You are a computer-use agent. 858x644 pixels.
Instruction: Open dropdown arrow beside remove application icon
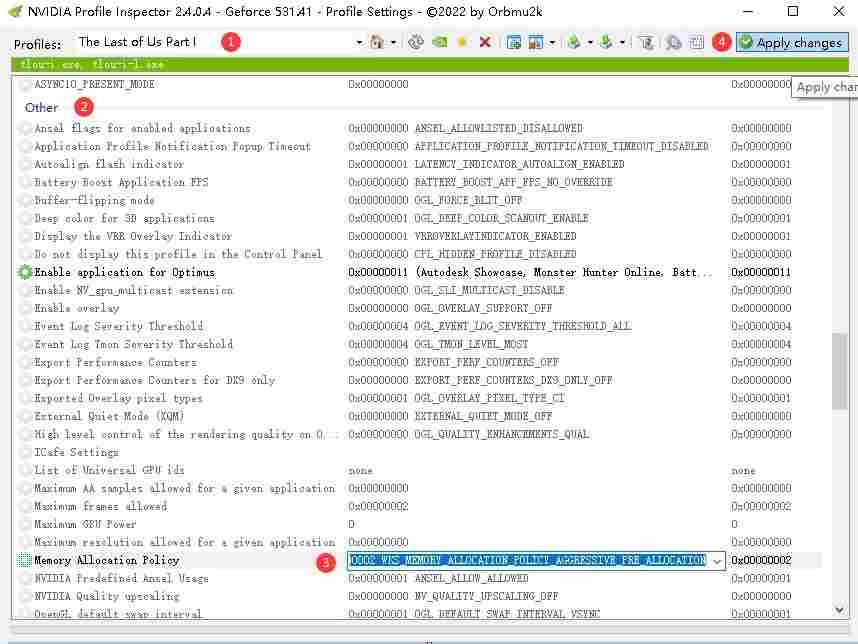point(552,43)
